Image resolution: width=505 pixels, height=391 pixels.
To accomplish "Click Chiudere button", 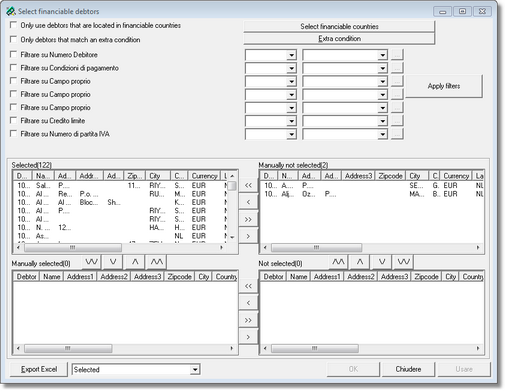I will pos(408,369).
